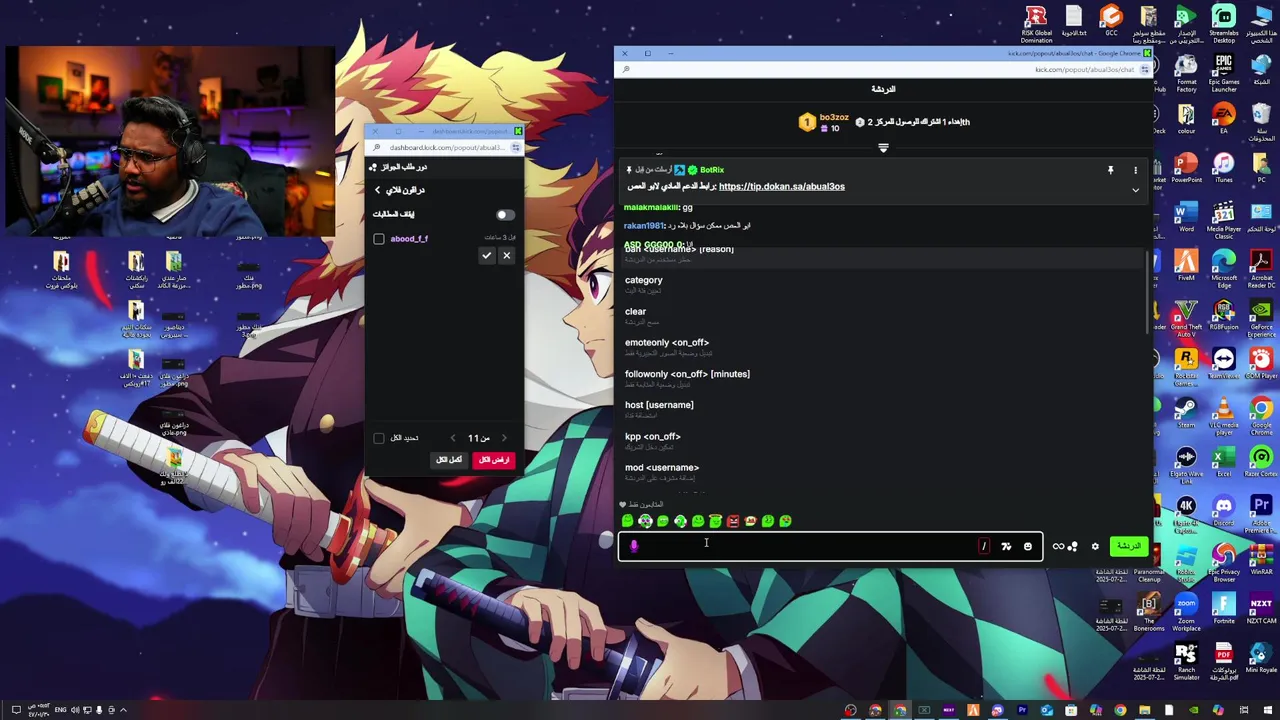Open Microsoft Edge desktop shortcut
This screenshot has height=720, width=1280.
tap(1223, 270)
